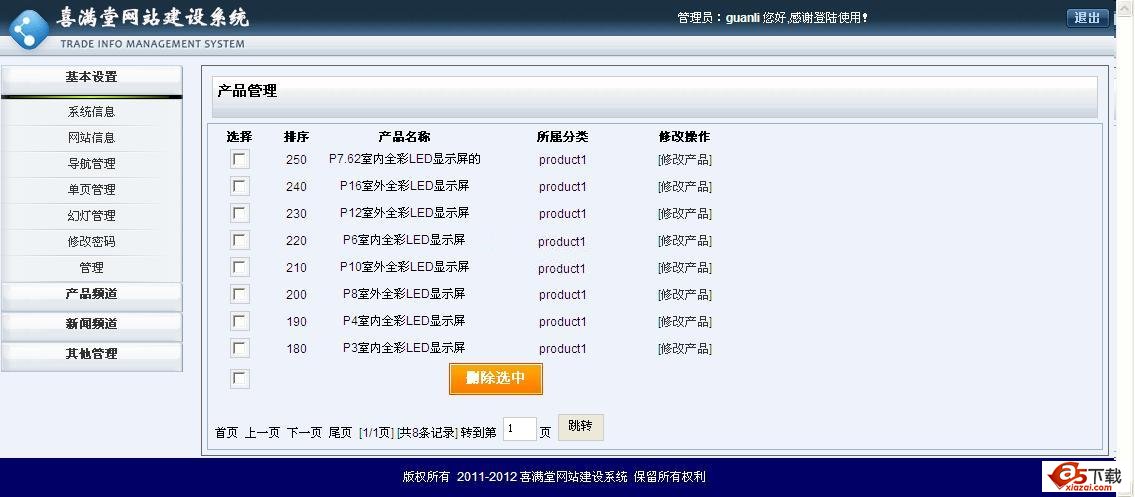This screenshot has height=497, width=1135.
Task: Click 修改产品 in the P4室内全彩LED显示屏 row
Action: (x=685, y=321)
